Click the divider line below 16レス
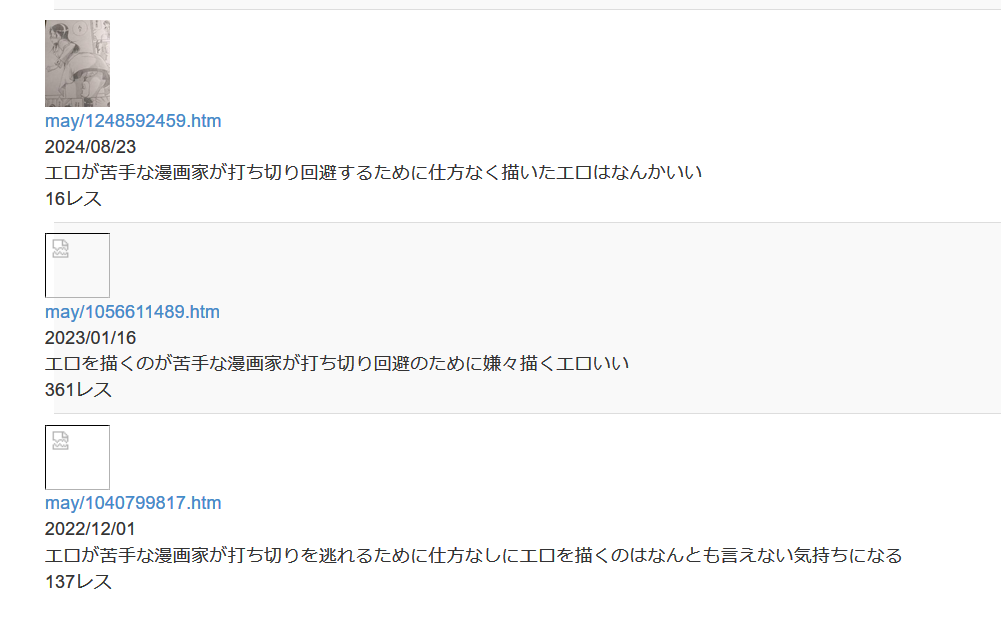 (x=527, y=222)
